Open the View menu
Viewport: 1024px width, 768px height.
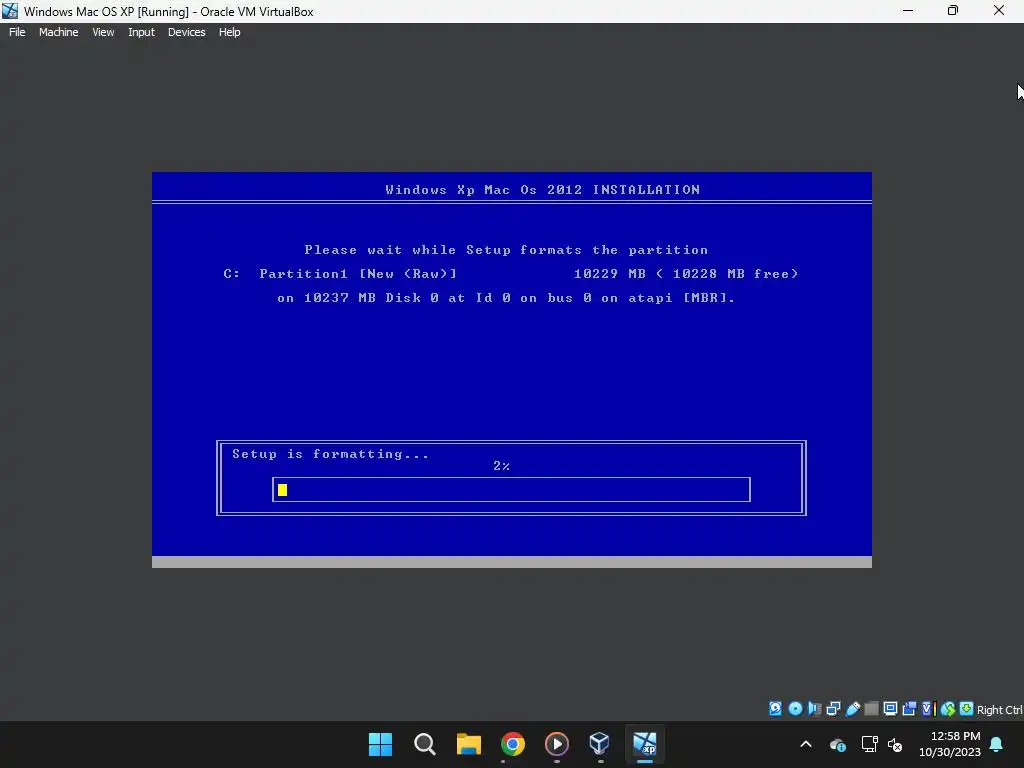103,32
